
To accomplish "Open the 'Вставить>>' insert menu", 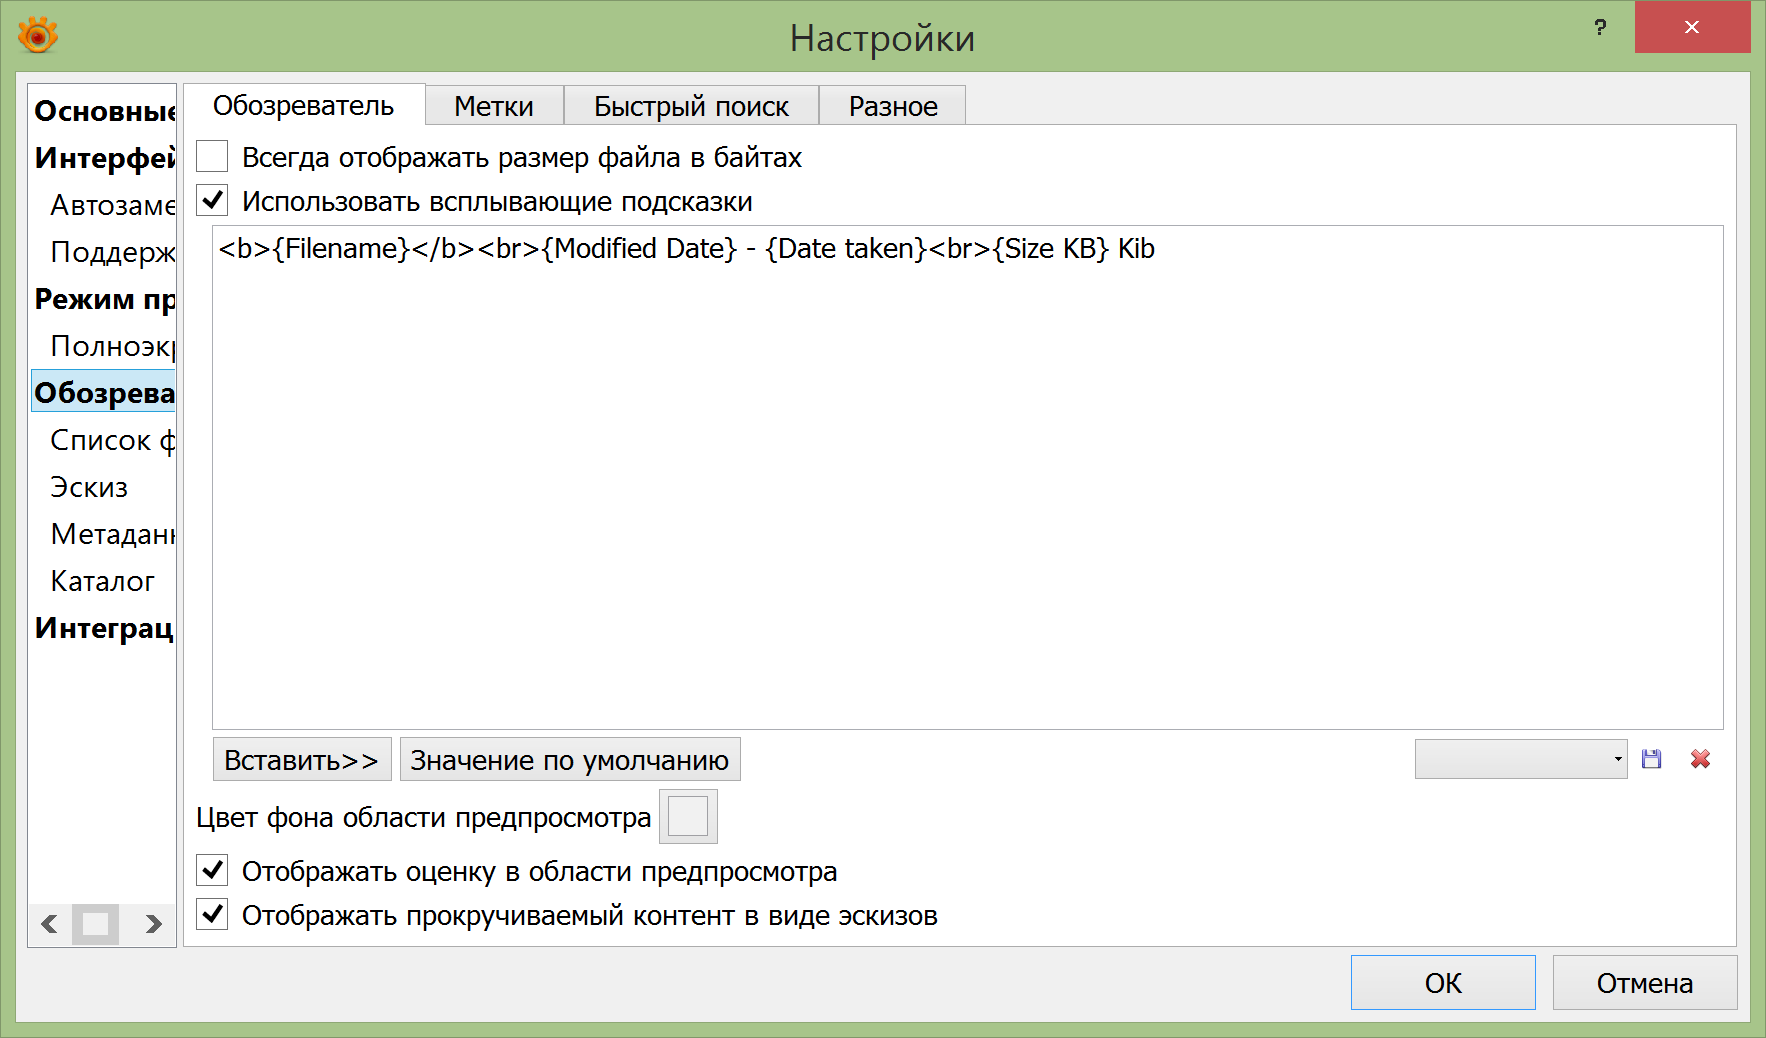I will pos(301,760).
